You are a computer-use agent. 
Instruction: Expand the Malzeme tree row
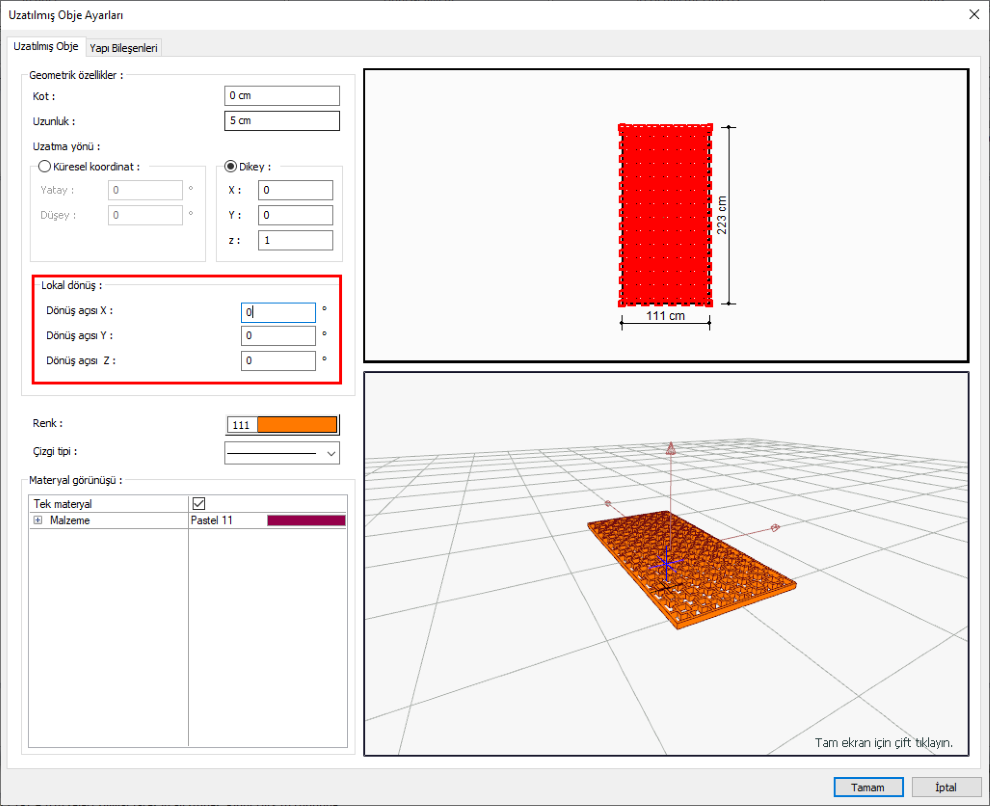[38, 521]
